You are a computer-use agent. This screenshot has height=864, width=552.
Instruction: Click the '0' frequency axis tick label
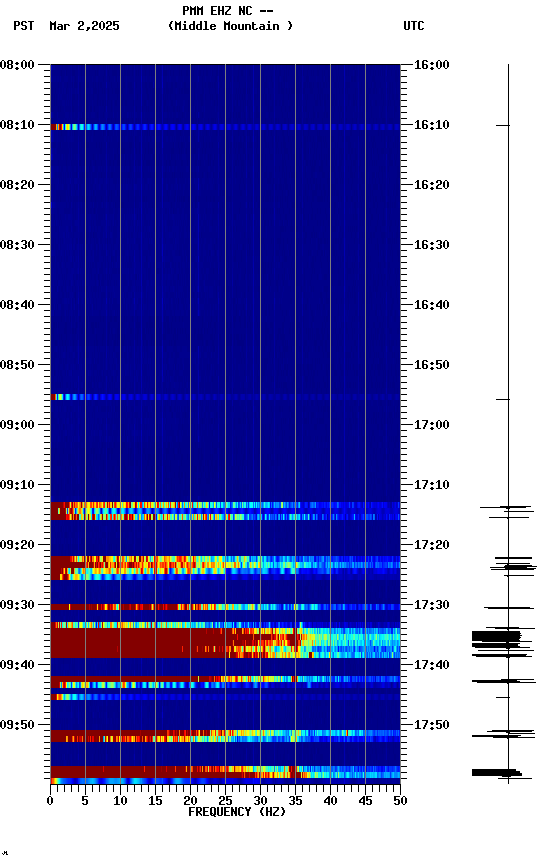tap(51, 801)
